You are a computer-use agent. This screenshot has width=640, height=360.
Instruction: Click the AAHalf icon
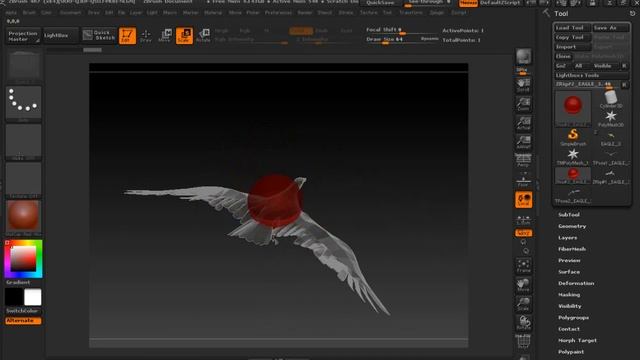(523, 142)
